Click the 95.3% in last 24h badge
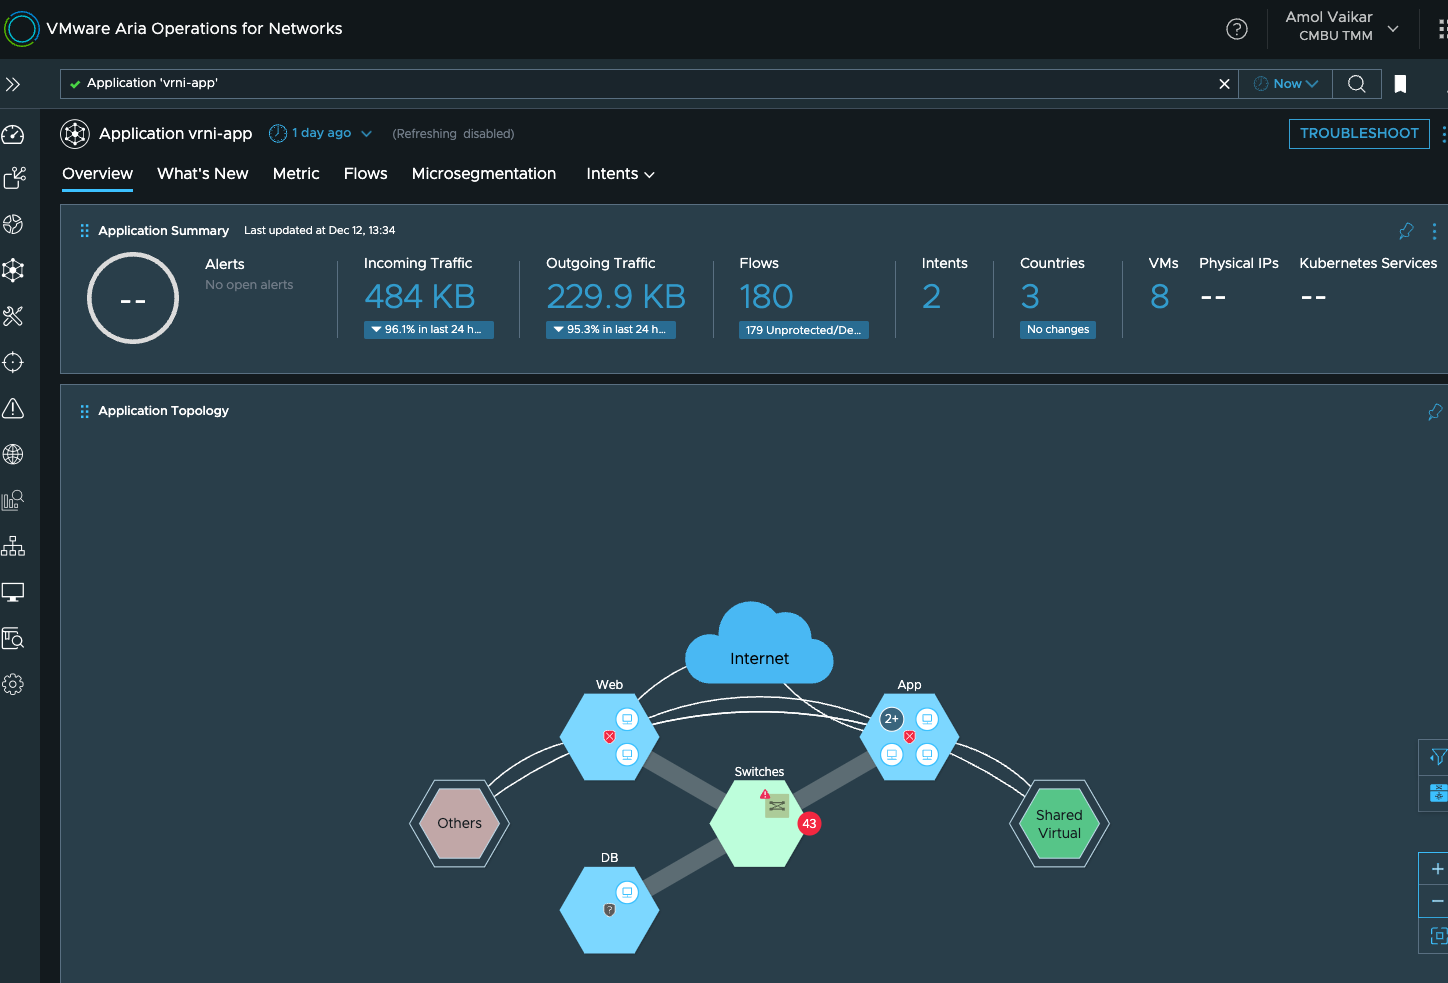1448x983 pixels. click(x=611, y=330)
